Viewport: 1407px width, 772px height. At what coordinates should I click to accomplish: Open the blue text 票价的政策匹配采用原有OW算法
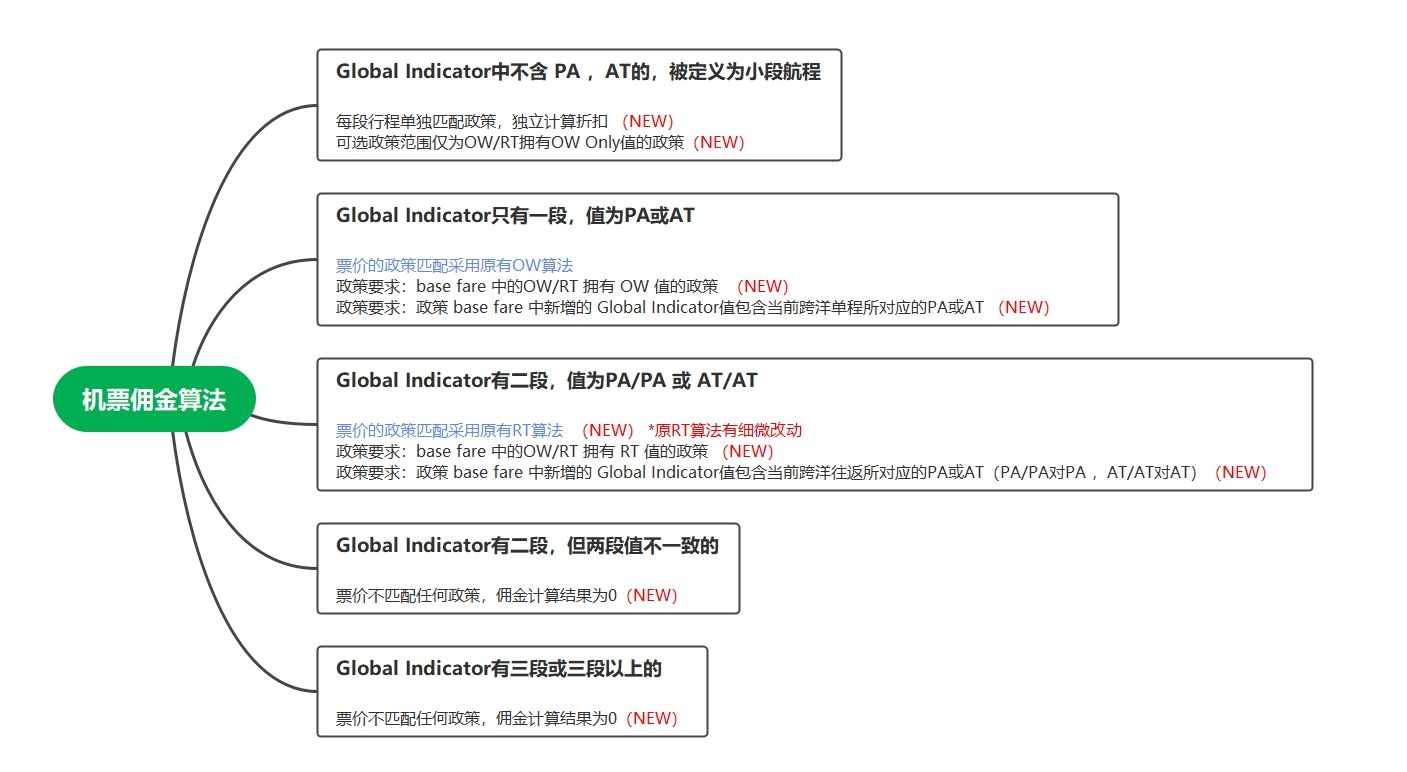[454, 265]
